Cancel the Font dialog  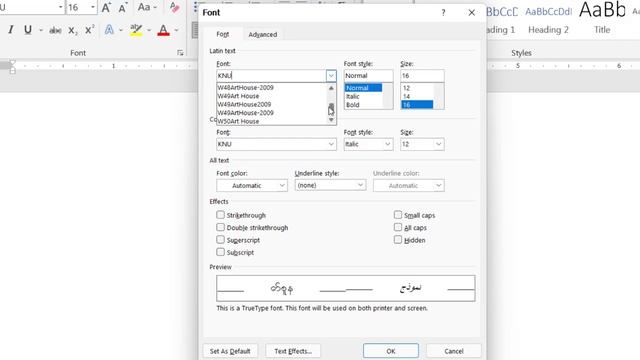click(453, 351)
